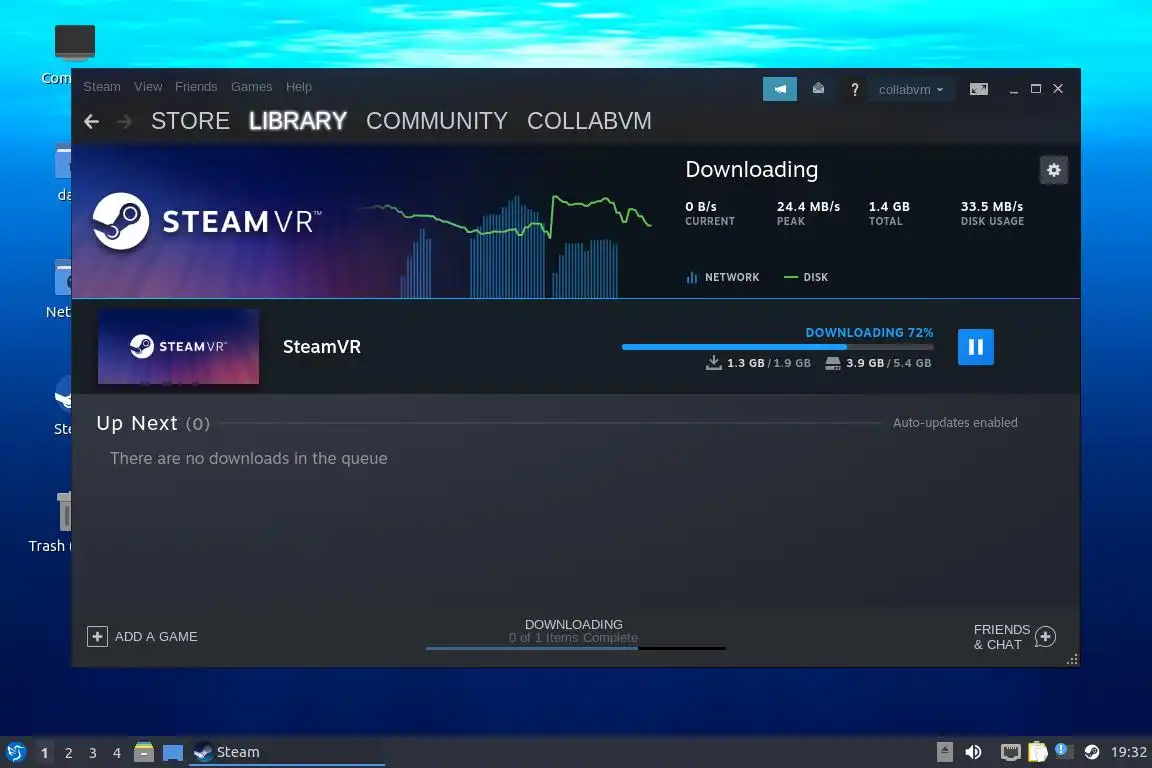The width and height of the screenshot is (1152, 768).
Task: Click the Steam tray icon
Action: (x=1092, y=752)
